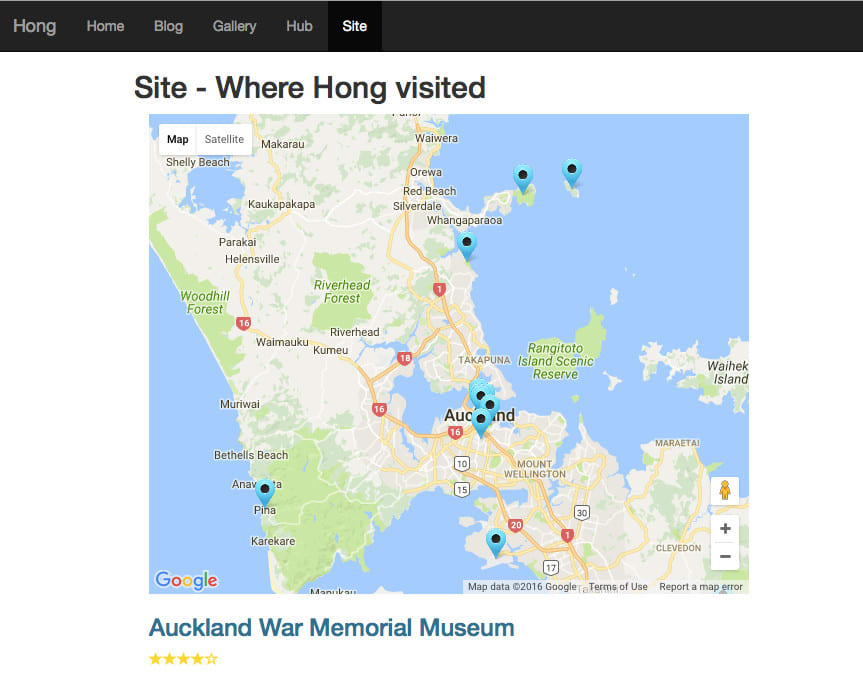
Task: Open Auckland War Memorial Museum link
Action: 331,628
